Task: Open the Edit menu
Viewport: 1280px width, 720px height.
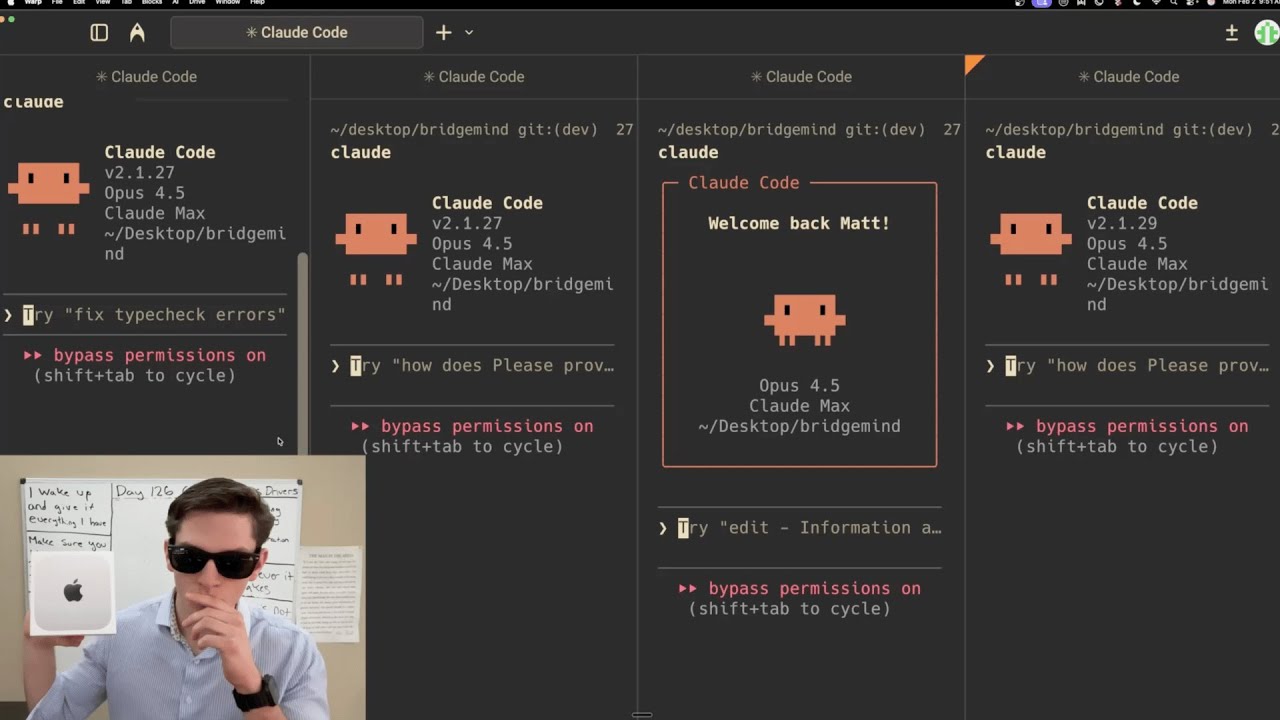Action: 79,3
